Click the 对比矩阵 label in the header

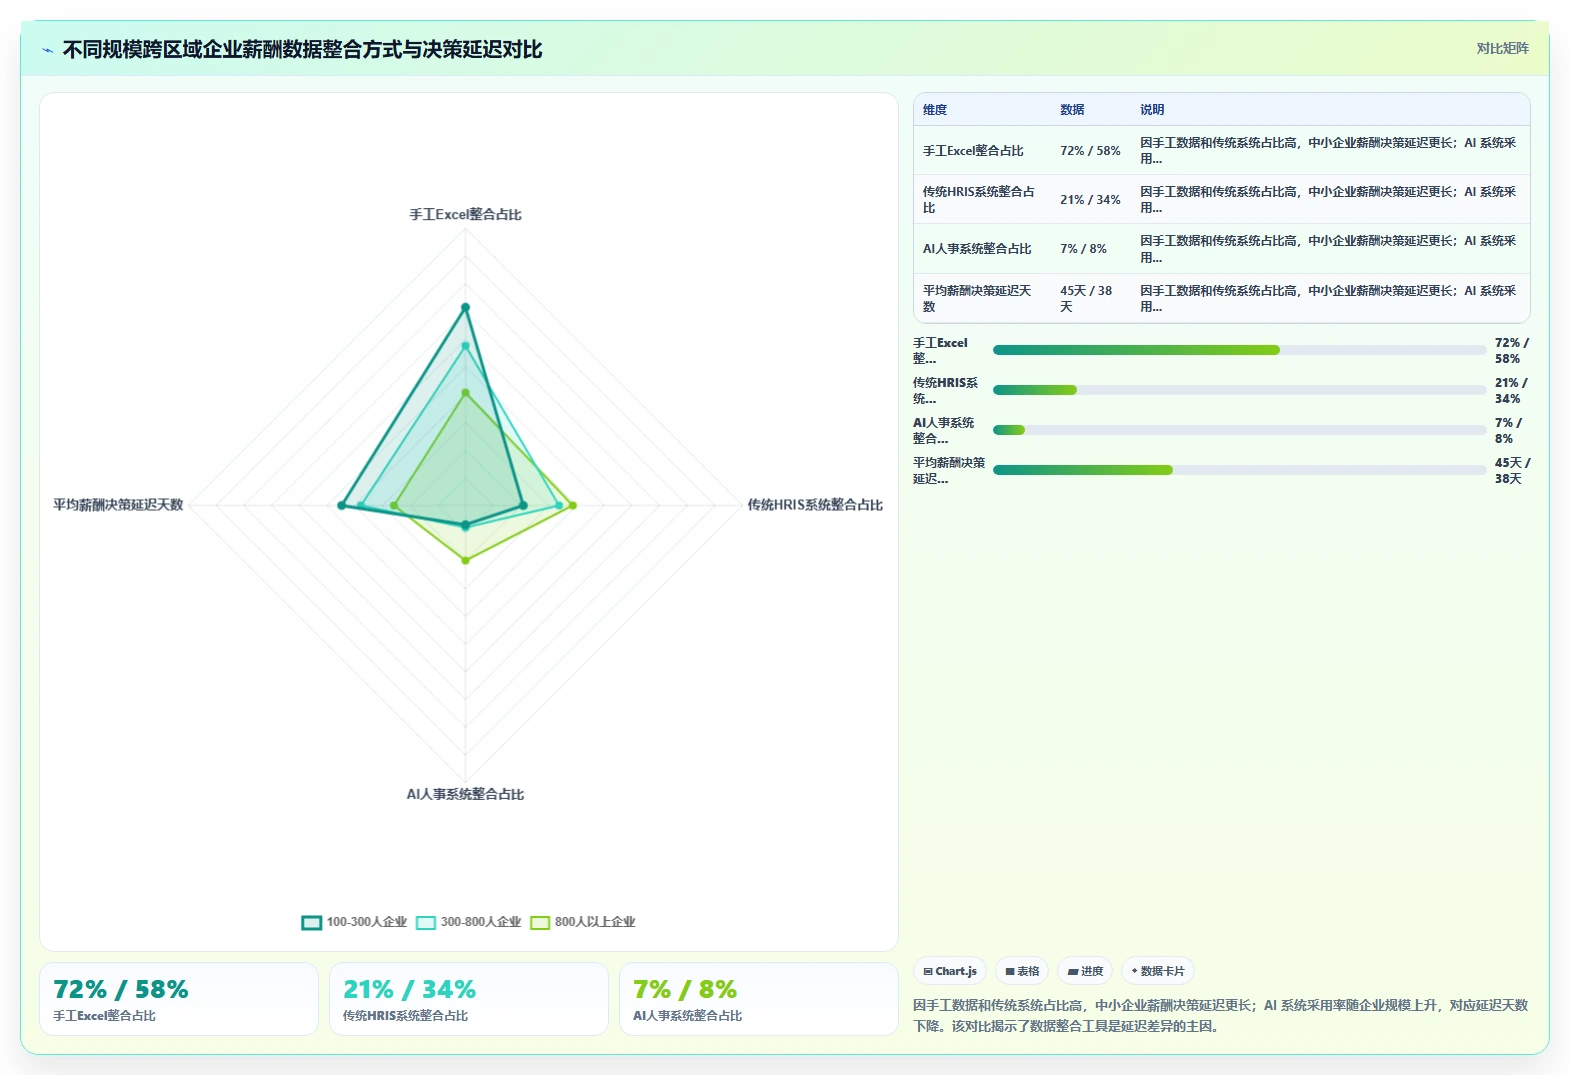pyautogui.click(x=1503, y=48)
